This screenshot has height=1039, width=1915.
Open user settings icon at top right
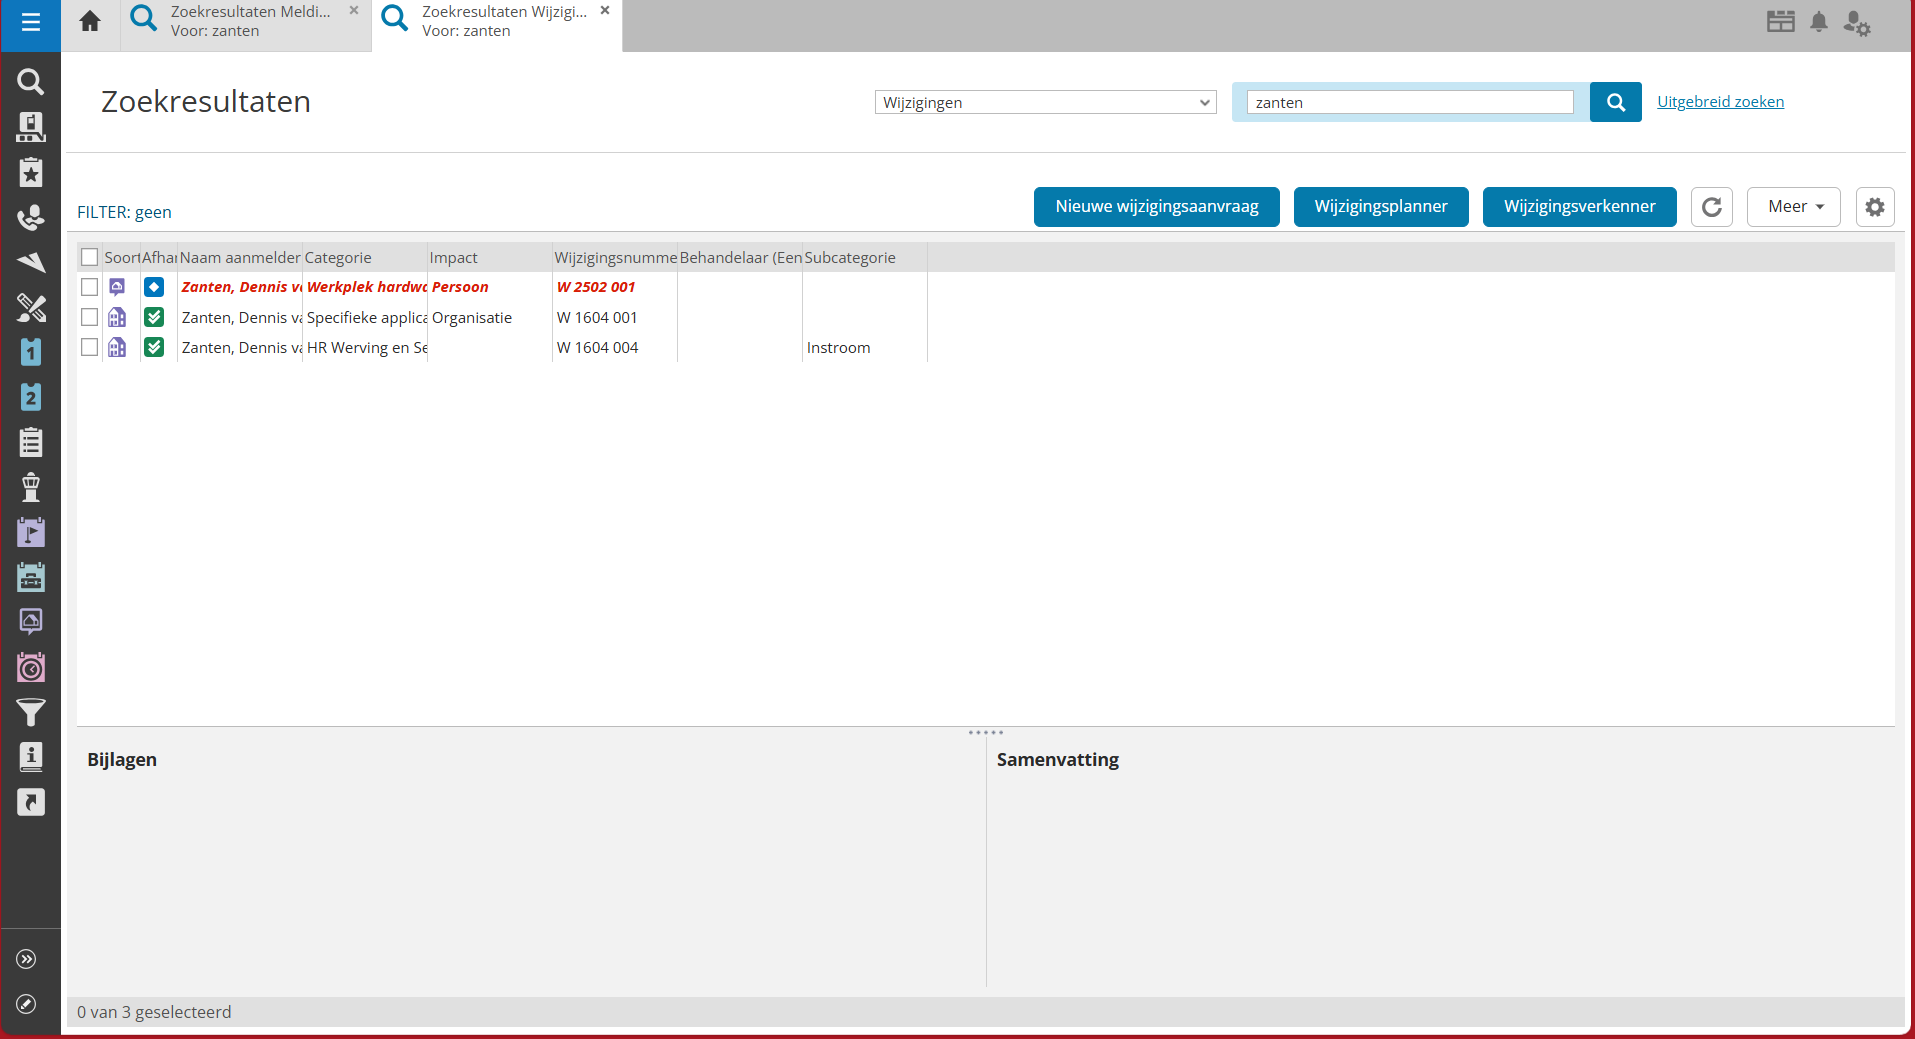1857,23
